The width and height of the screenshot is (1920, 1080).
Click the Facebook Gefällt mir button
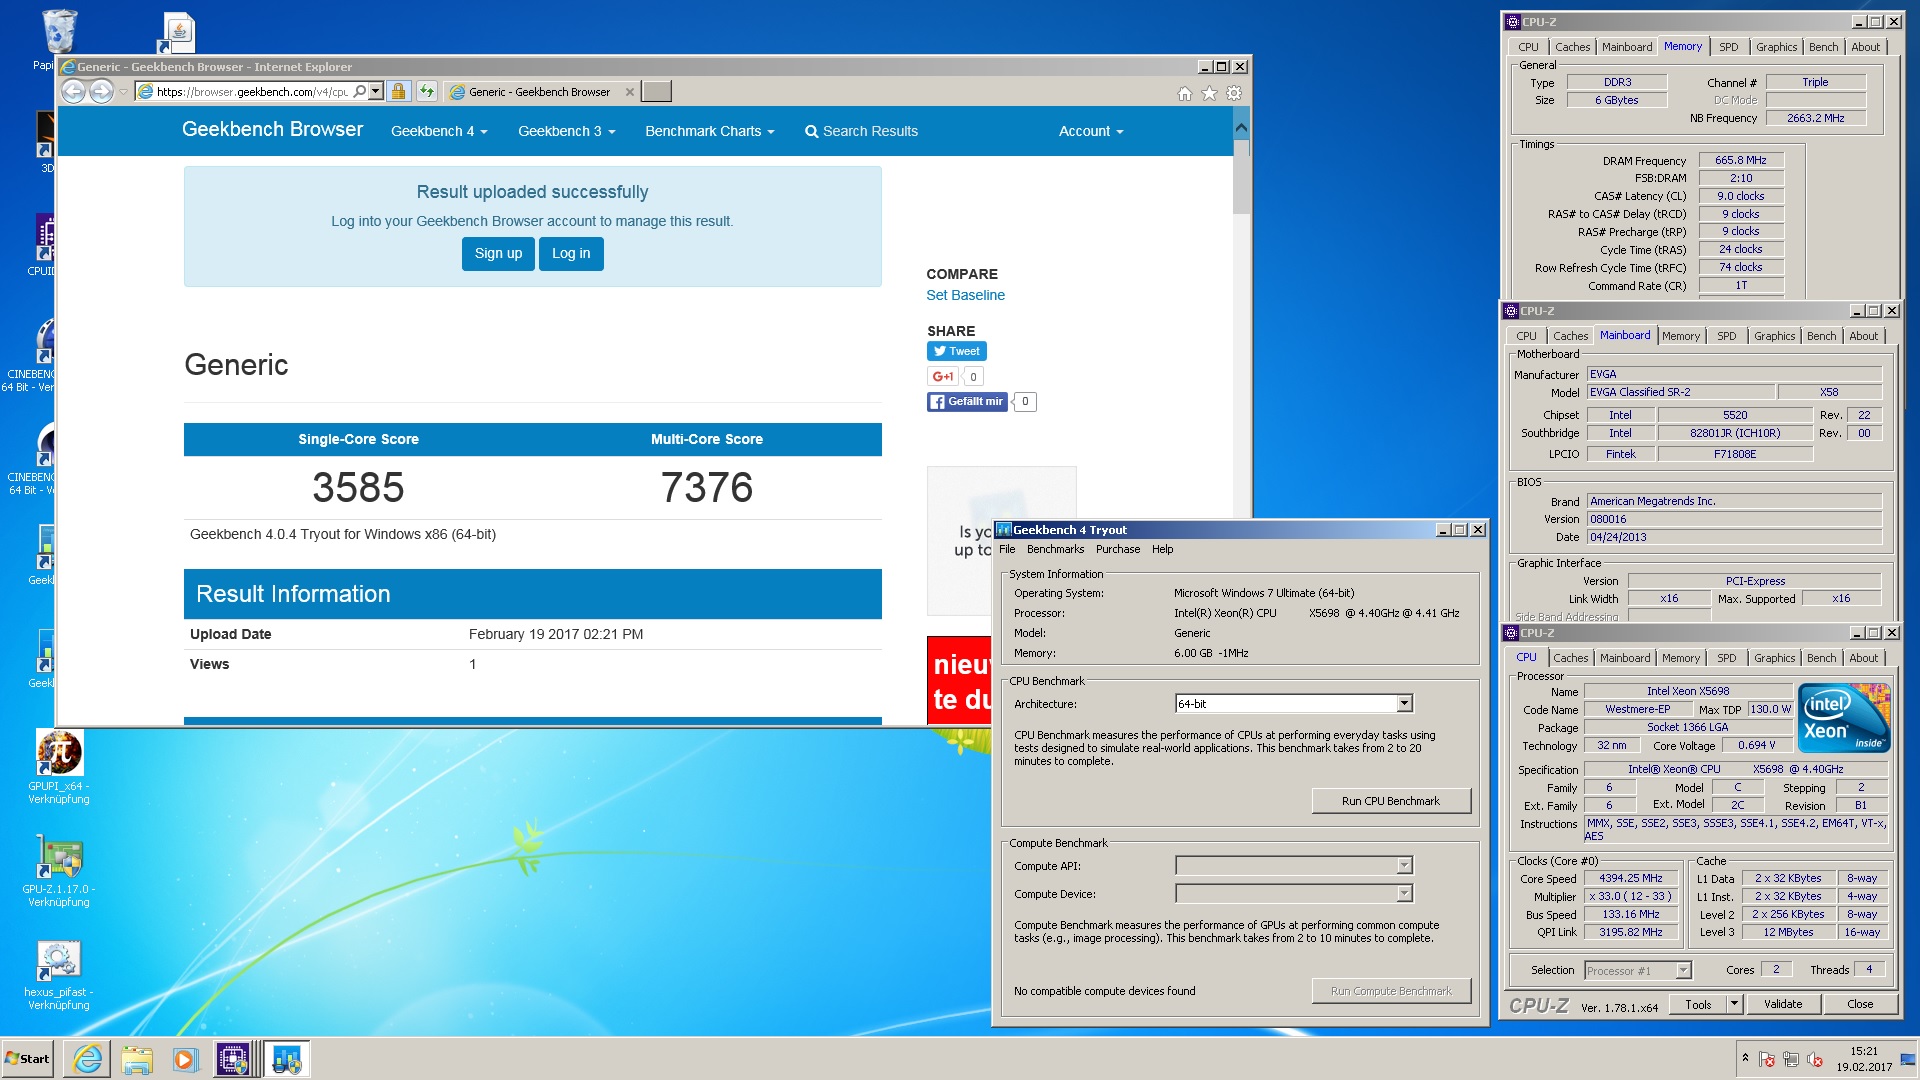967,402
